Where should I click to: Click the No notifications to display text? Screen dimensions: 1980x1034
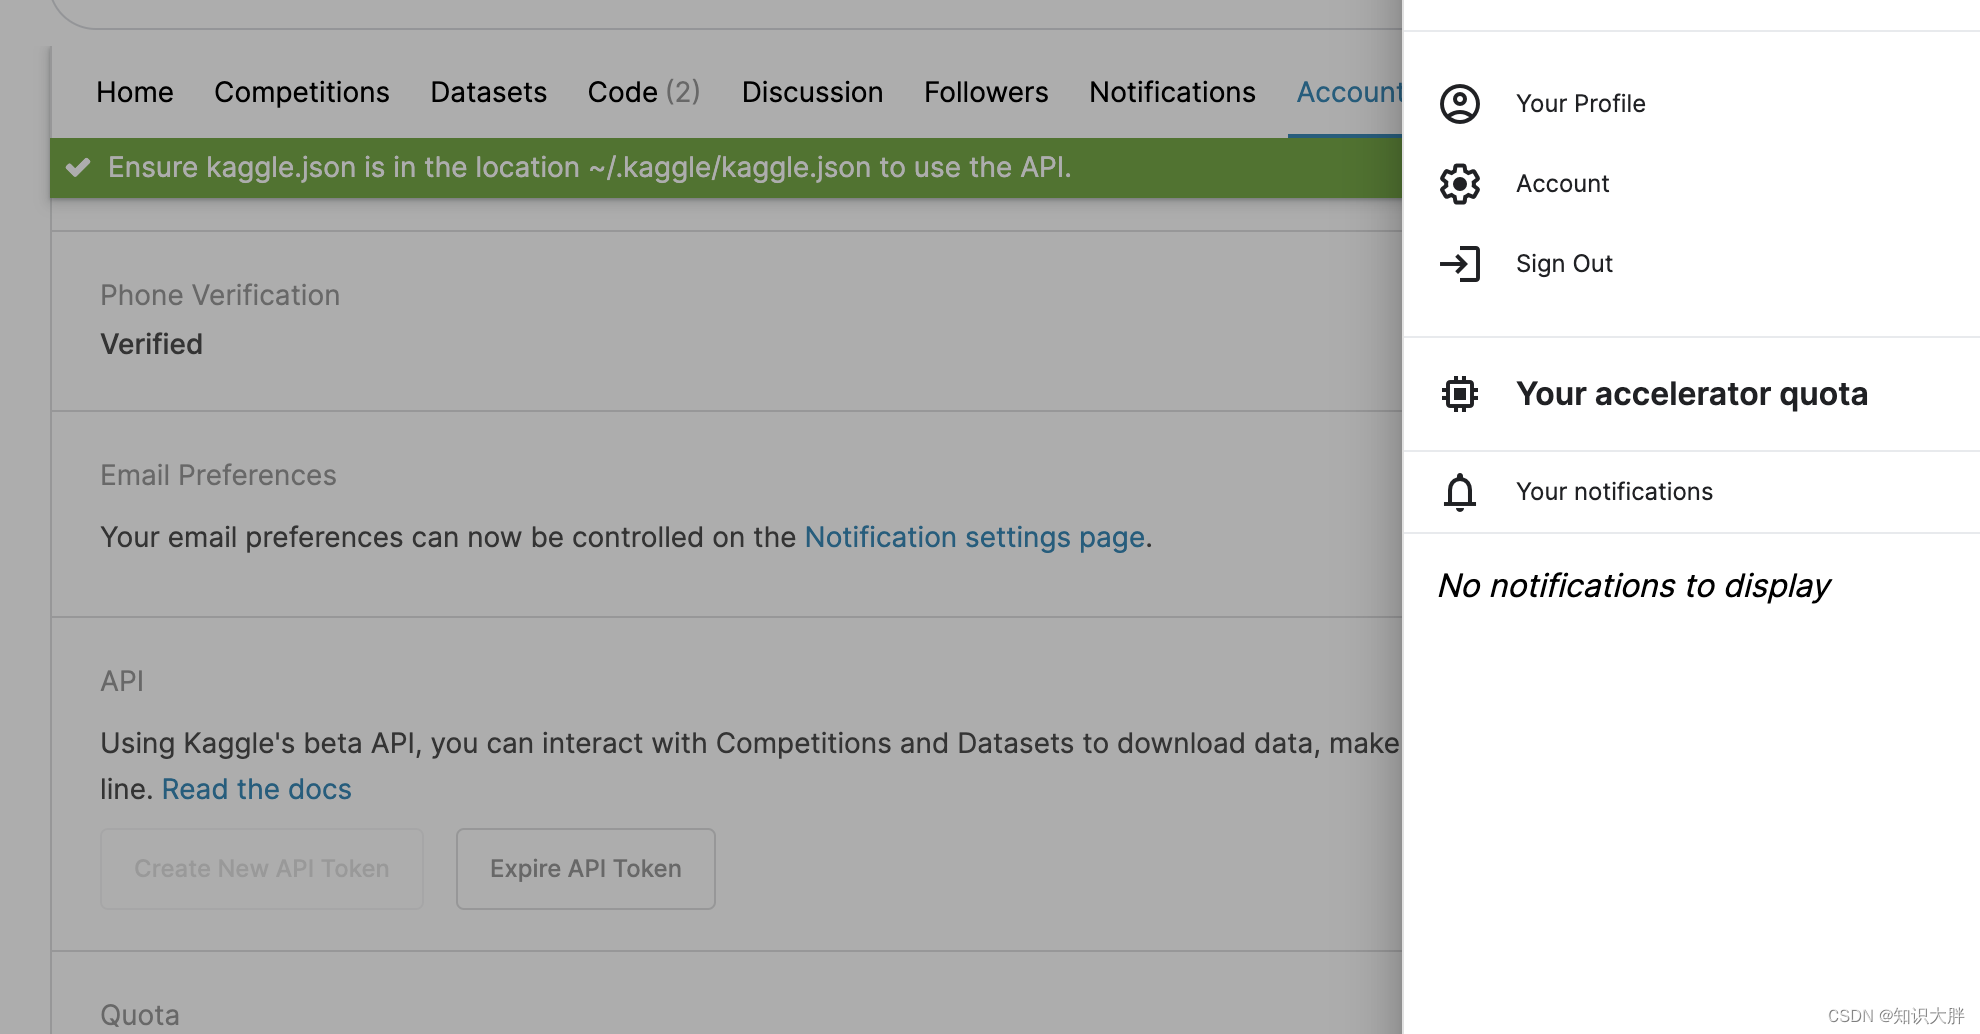(x=1634, y=586)
